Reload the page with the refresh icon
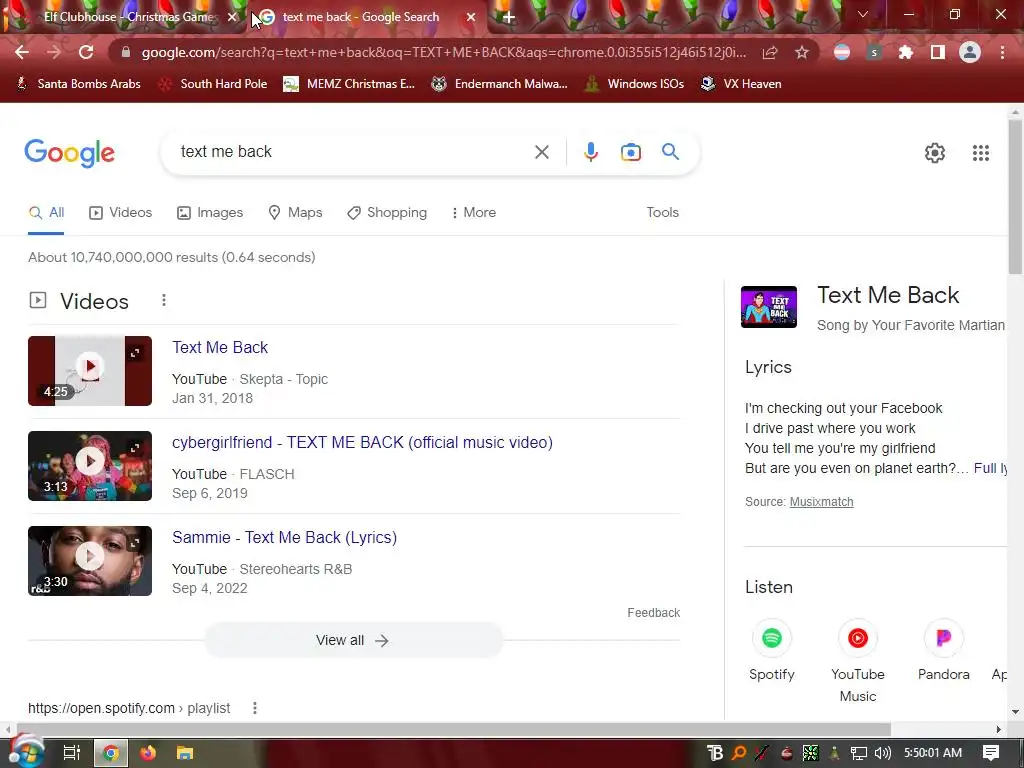Image resolution: width=1024 pixels, height=768 pixels. pos(86,52)
